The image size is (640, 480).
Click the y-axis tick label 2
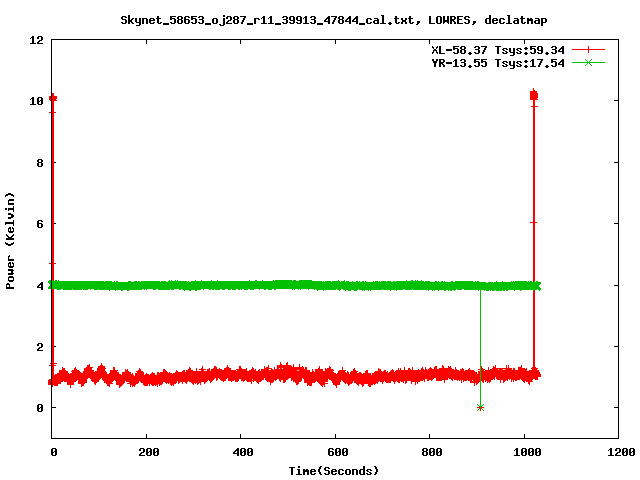tap(40, 347)
